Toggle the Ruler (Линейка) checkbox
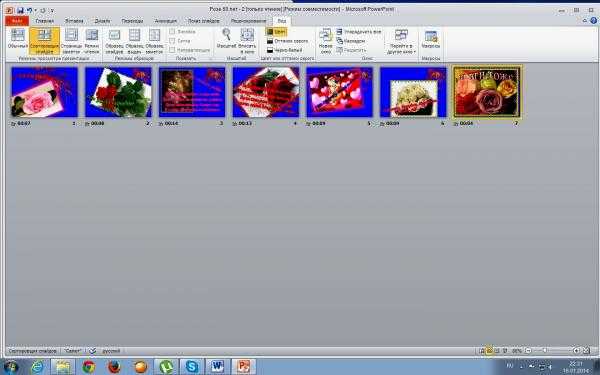 click(x=172, y=31)
